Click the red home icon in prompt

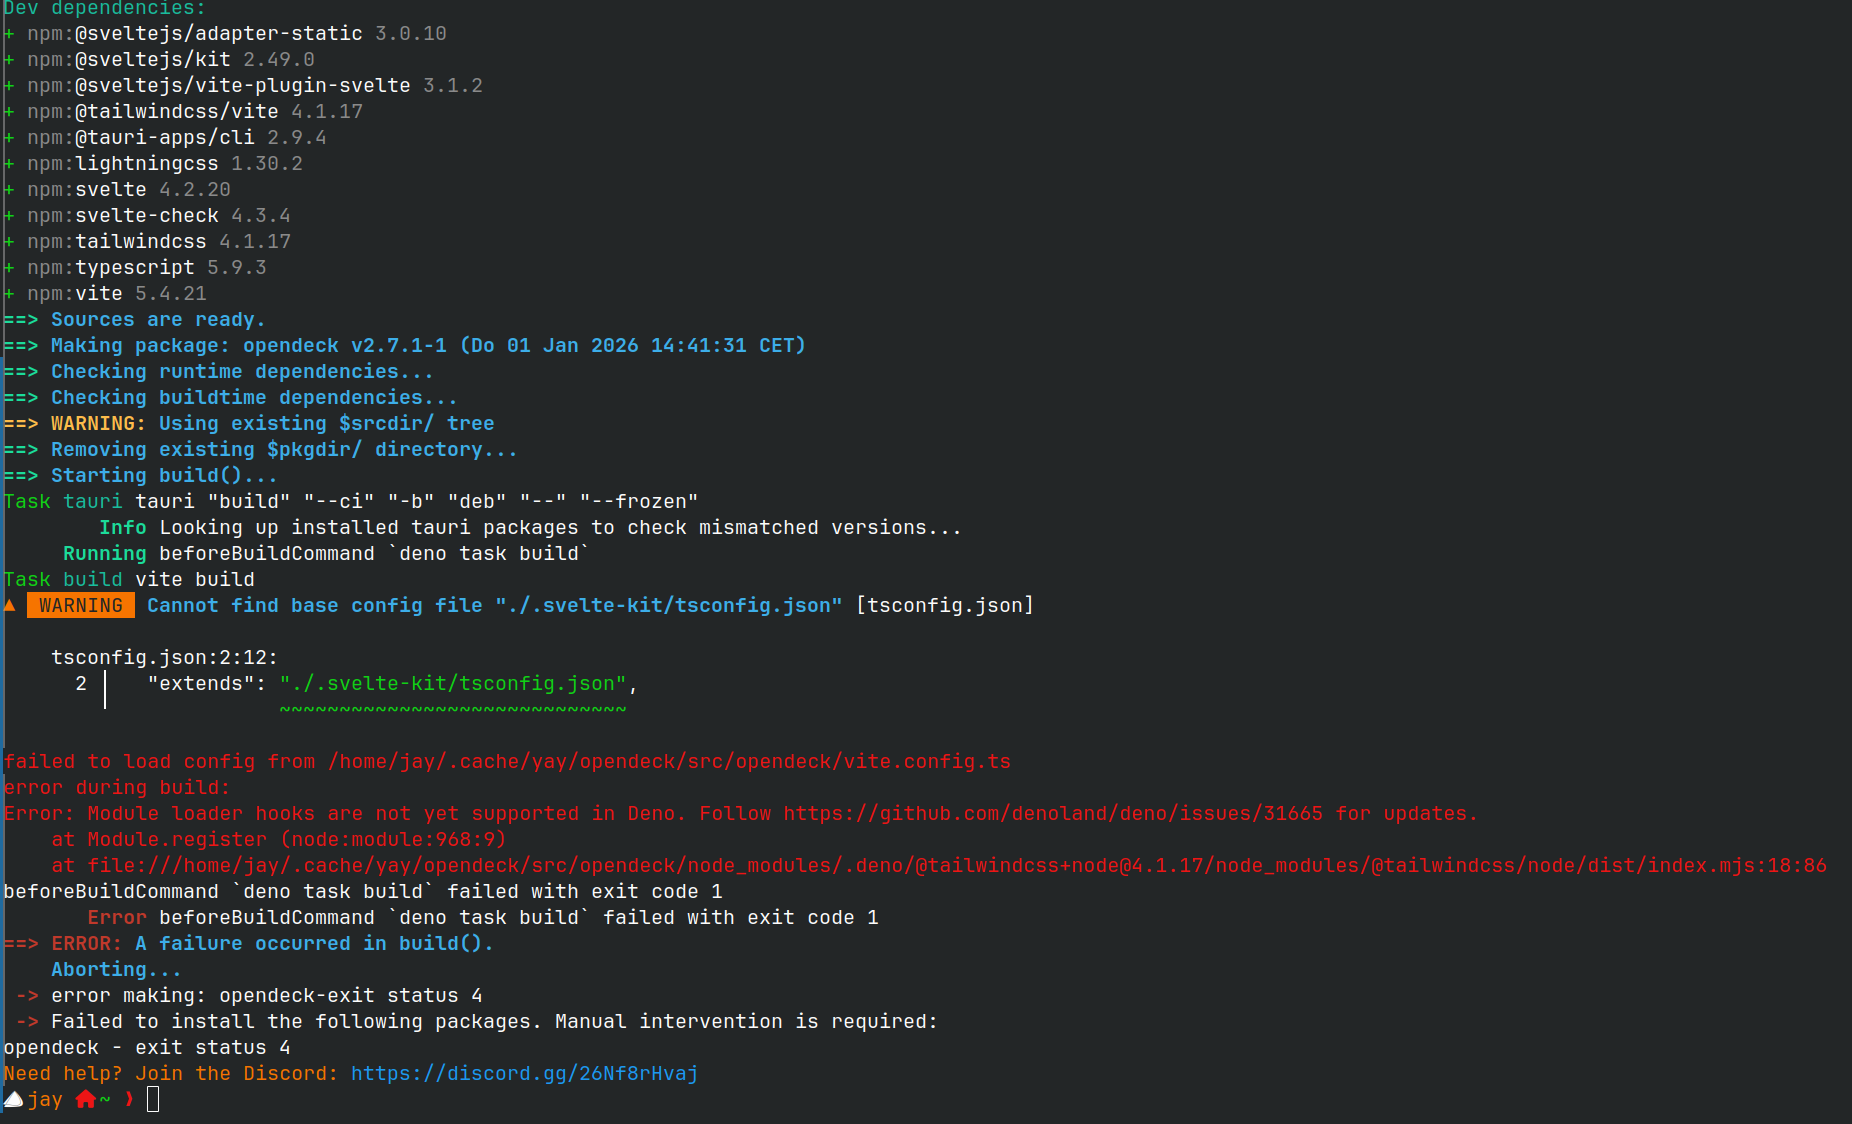coord(86,1099)
